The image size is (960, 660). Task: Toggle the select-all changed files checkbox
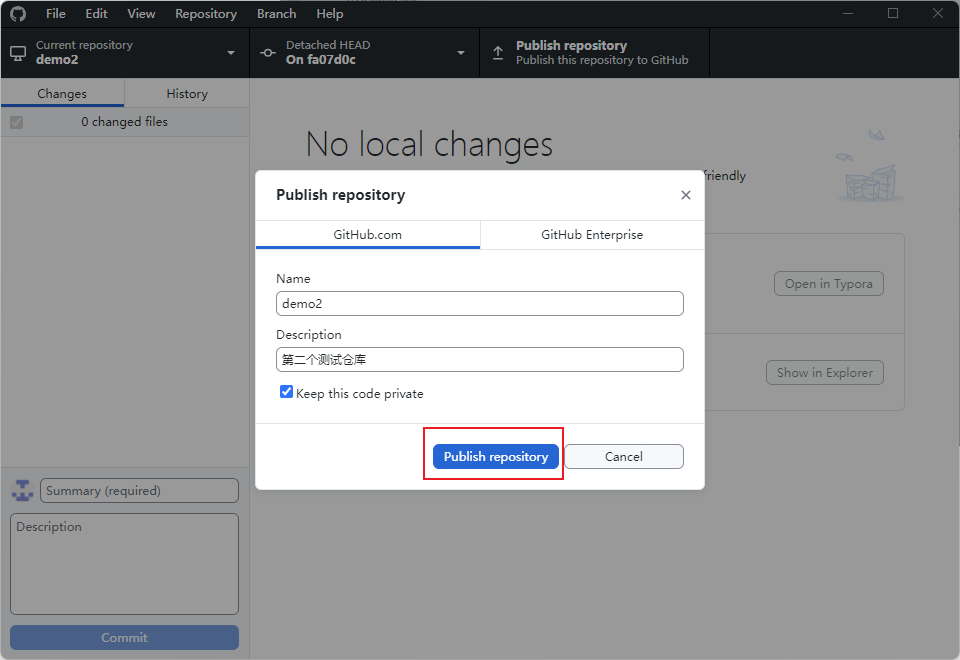pyautogui.click(x=16, y=122)
